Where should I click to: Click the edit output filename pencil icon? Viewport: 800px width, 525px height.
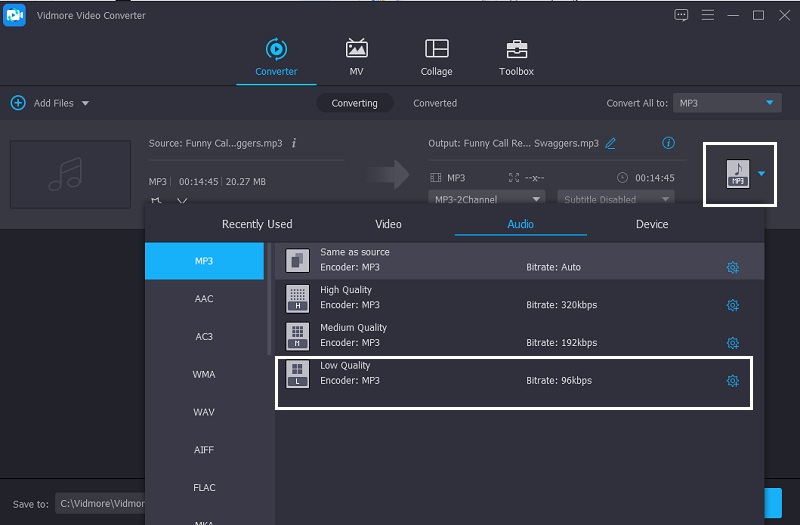611,143
